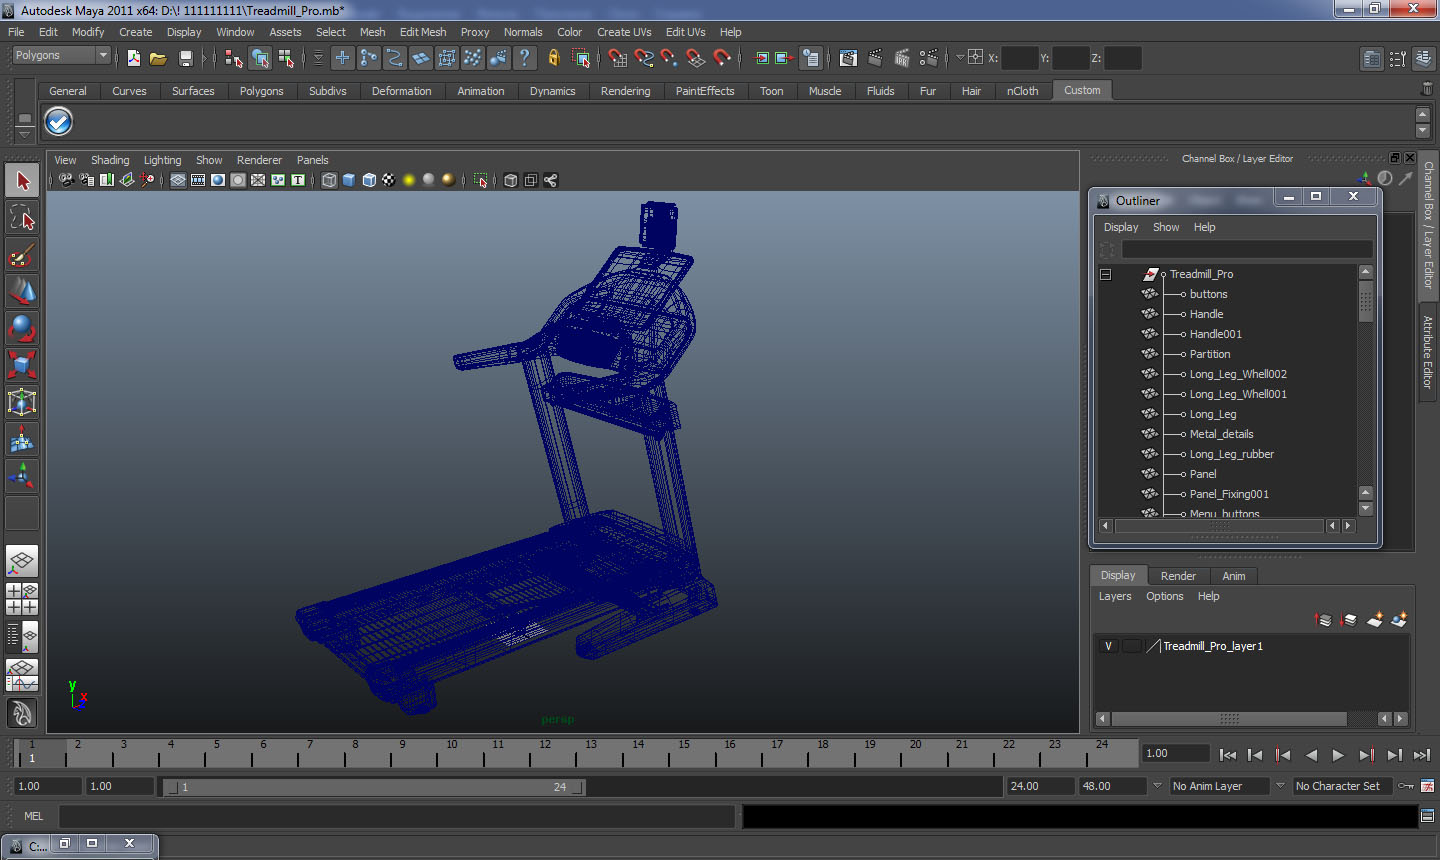Choose the Scale Tool cube icon
1440x860 pixels.
coord(22,365)
